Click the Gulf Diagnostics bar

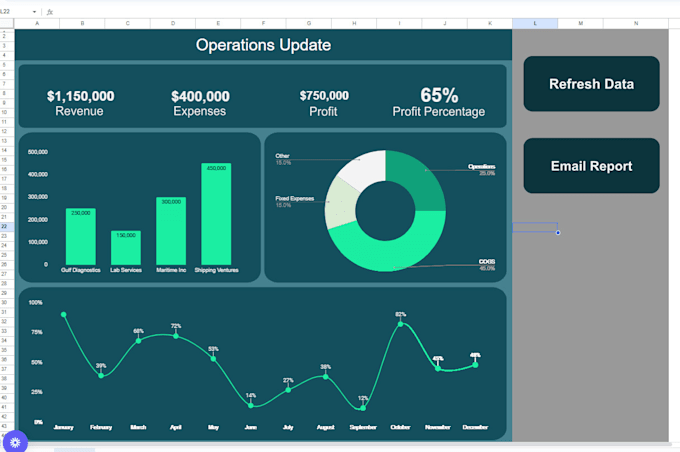coord(81,236)
